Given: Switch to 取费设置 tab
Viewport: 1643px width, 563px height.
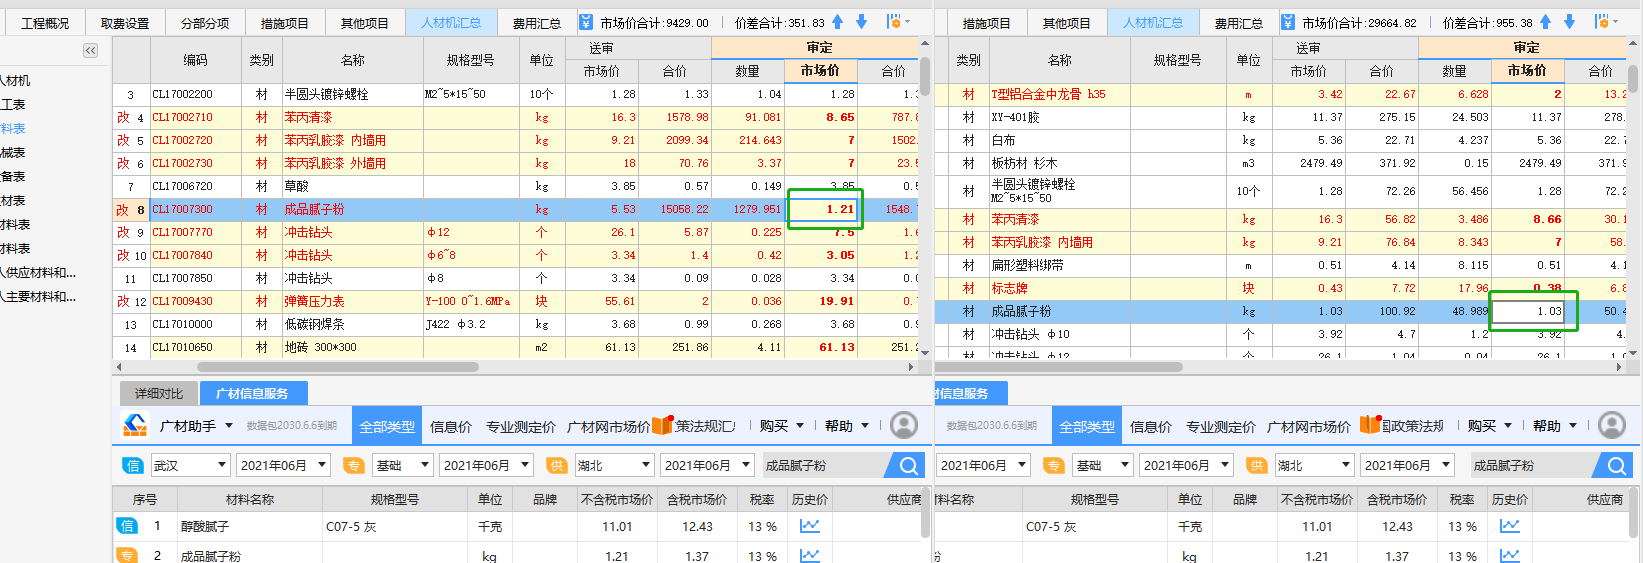Looking at the screenshot, I should click(125, 23).
